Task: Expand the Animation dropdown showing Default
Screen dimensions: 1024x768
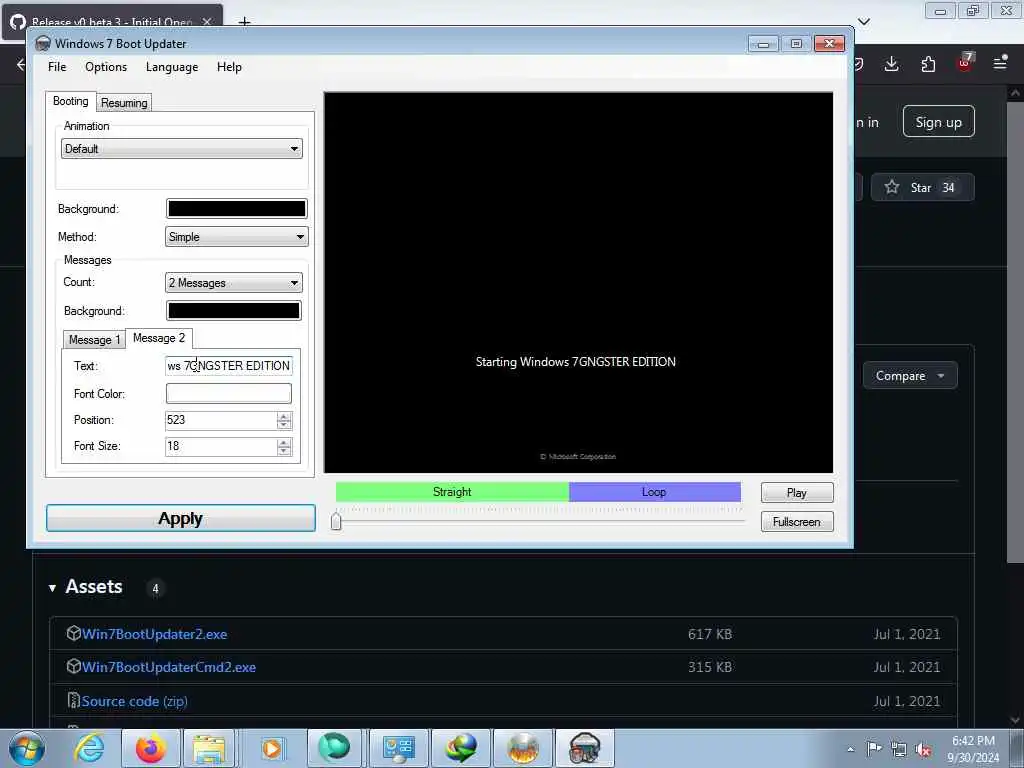Action: [182, 148]
